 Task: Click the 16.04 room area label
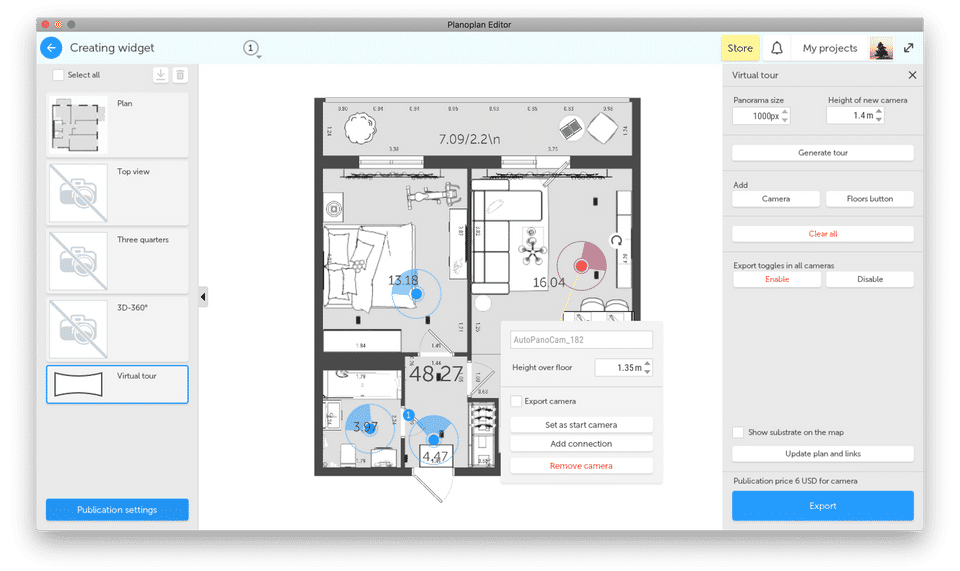(549, 282)
